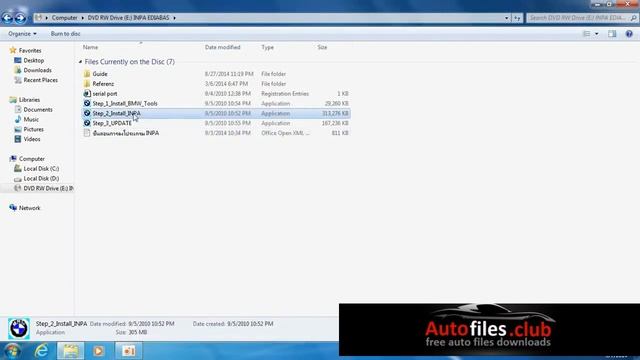Select the Step_3_UPDATE application icon
Image resolution: width=640 pixels, height=360 pixels.
87,123
